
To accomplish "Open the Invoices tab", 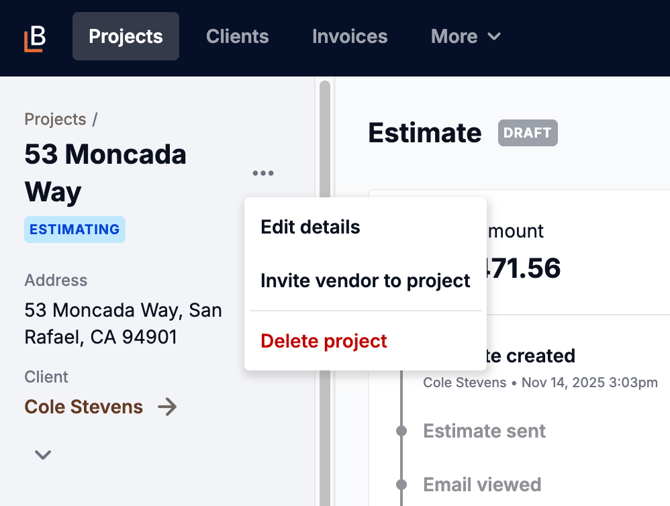I will click(349, 37).
